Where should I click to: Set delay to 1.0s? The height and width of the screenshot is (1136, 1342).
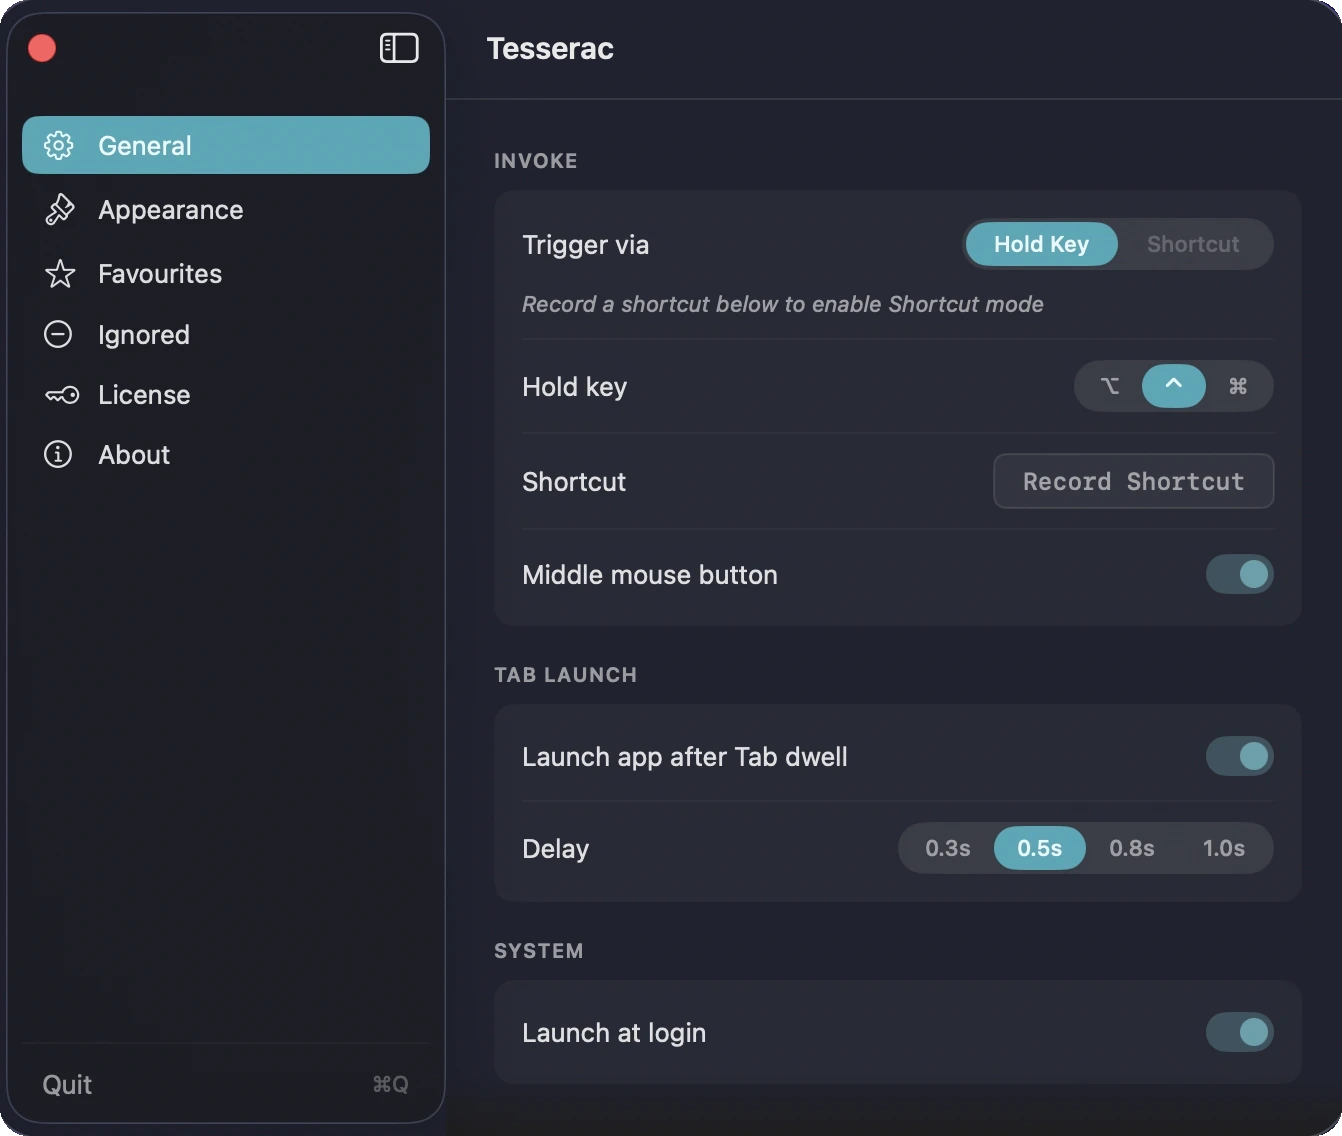point(1224,848)
